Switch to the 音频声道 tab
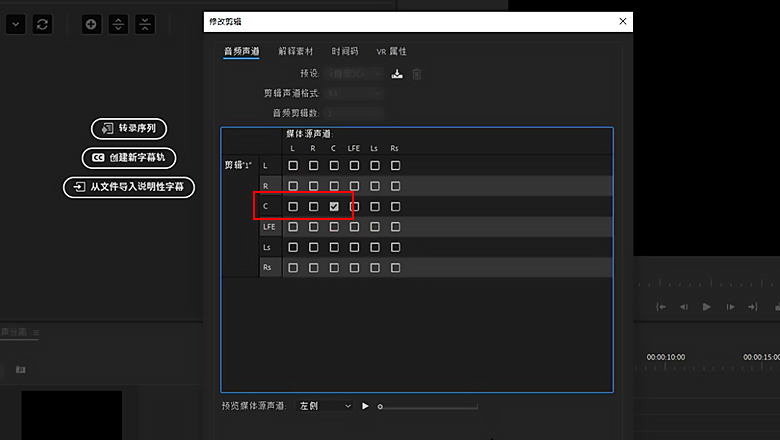780x440 pixels. [x=241, y=51]
